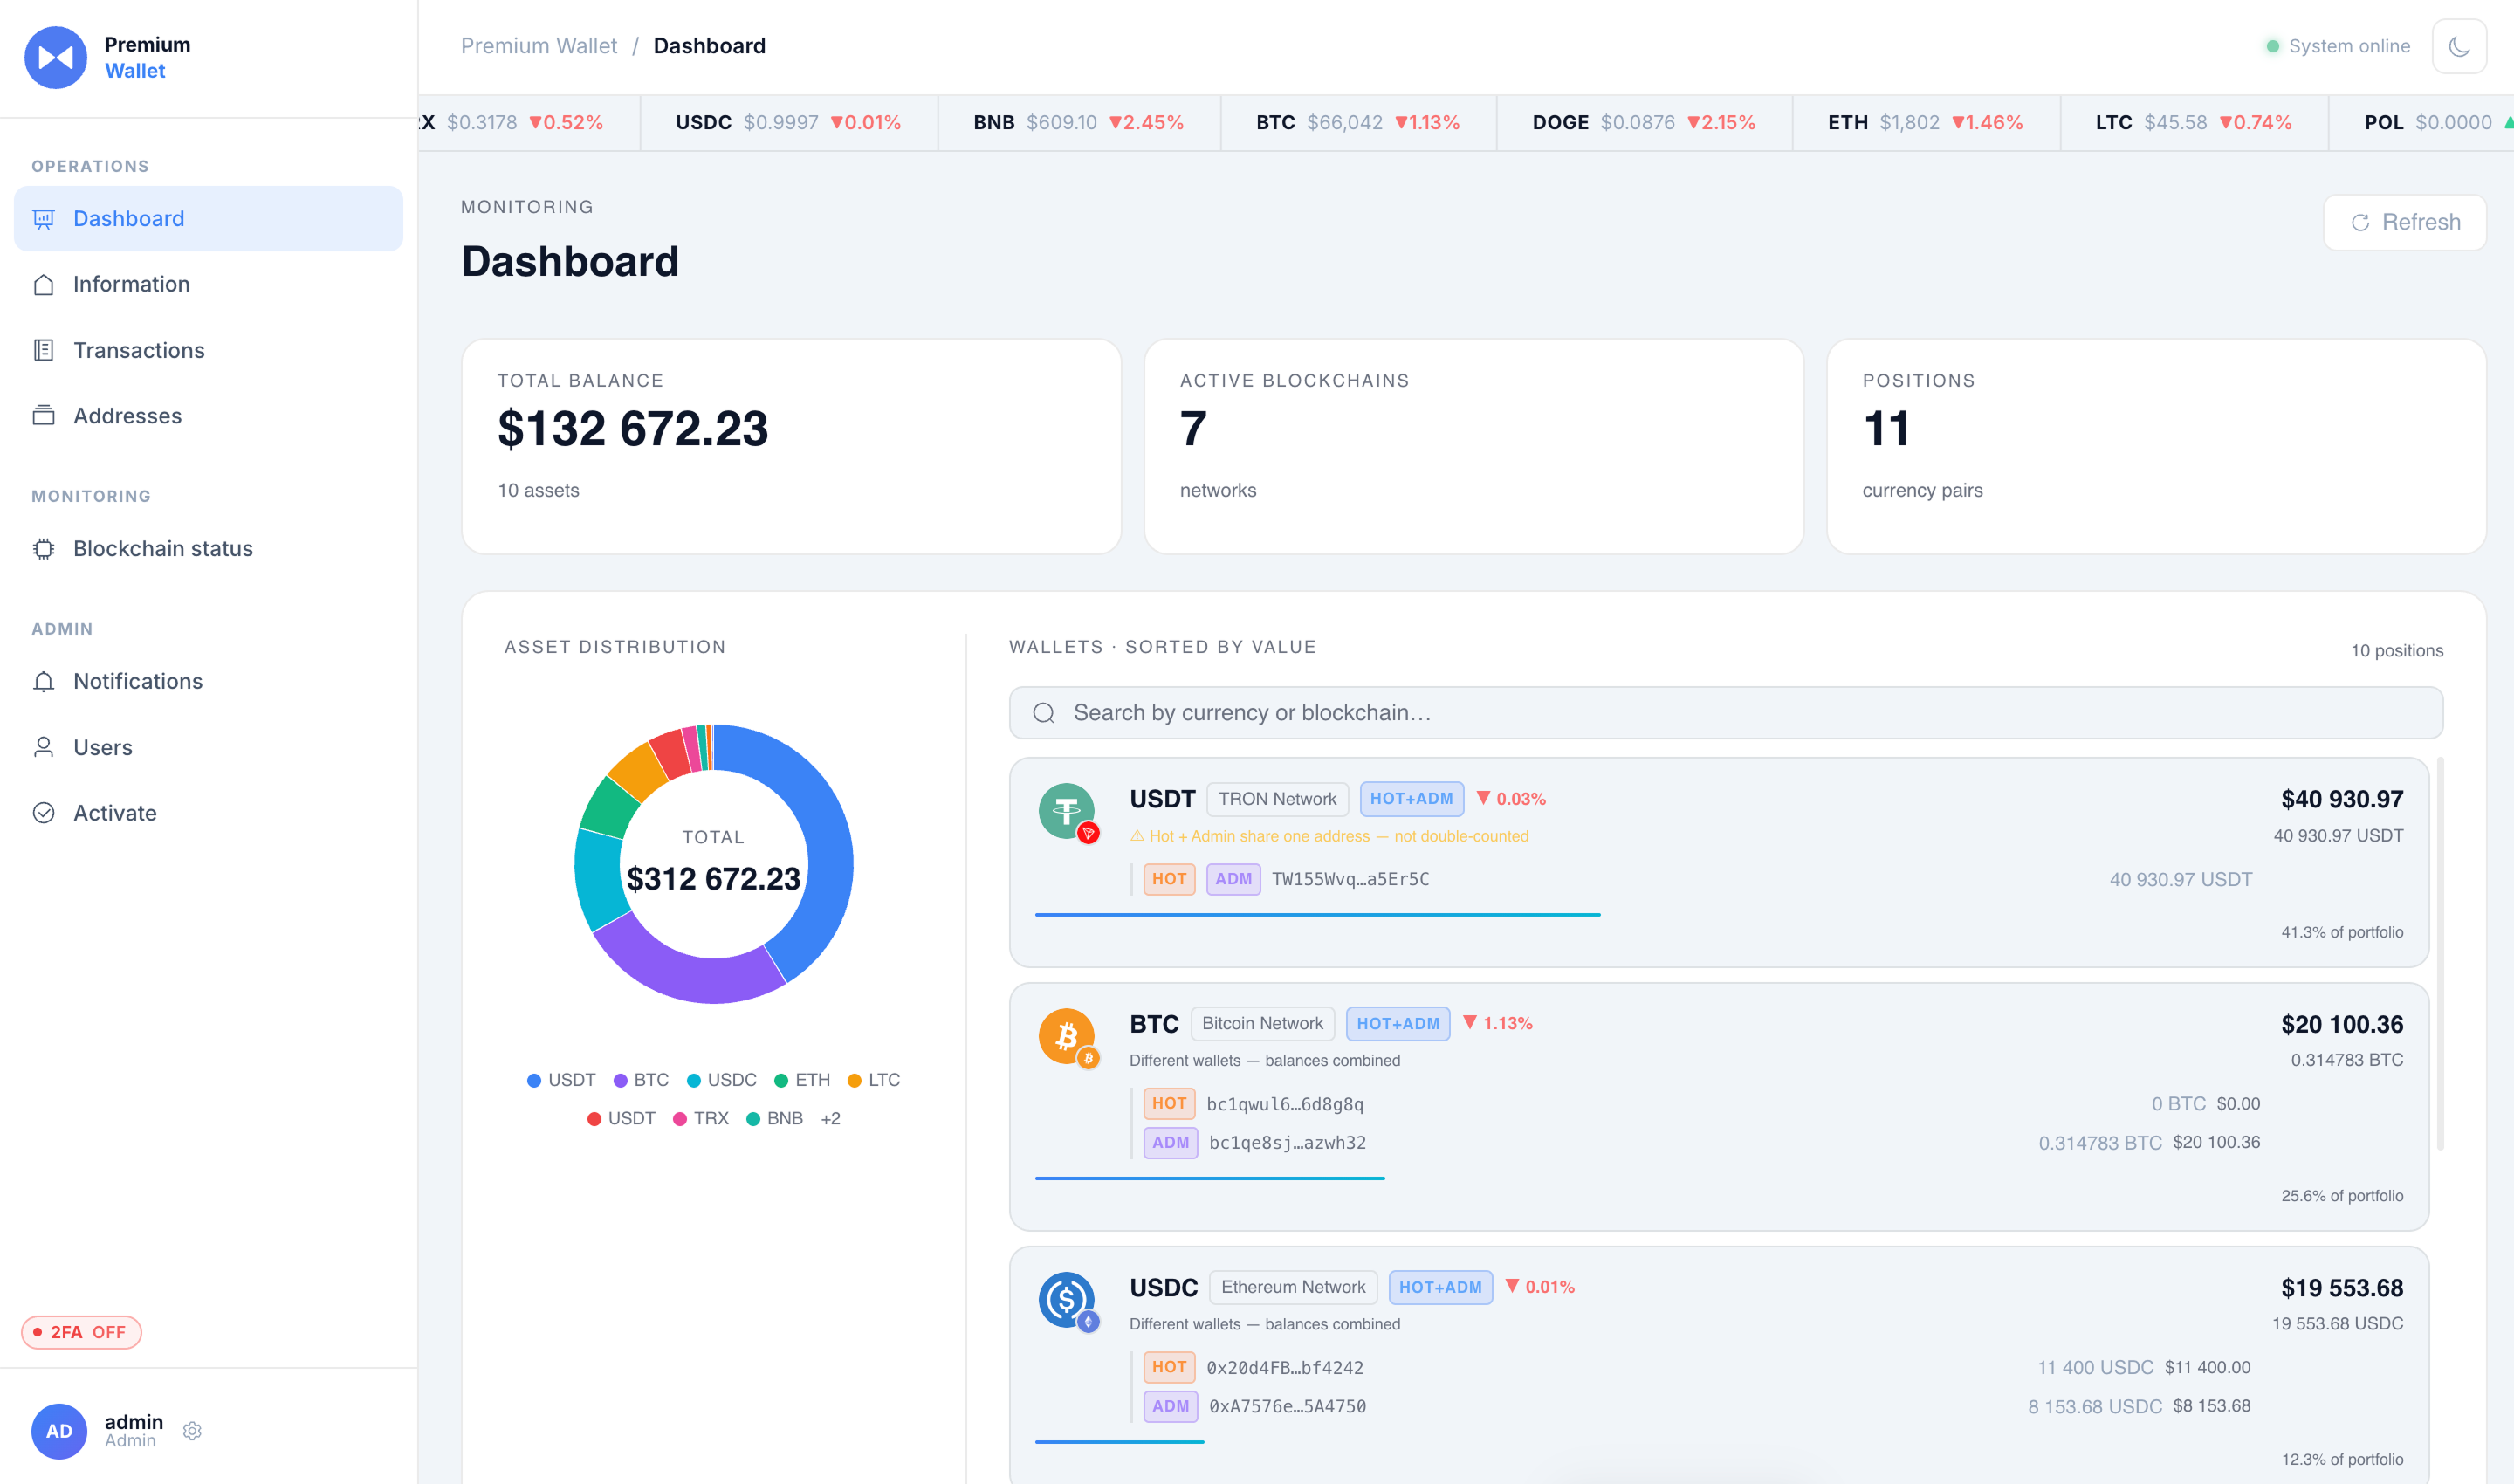Image resolution: width=2514 pixels, height=1484 pixels.
Task: Open the Information page
Action: point(208,284)
